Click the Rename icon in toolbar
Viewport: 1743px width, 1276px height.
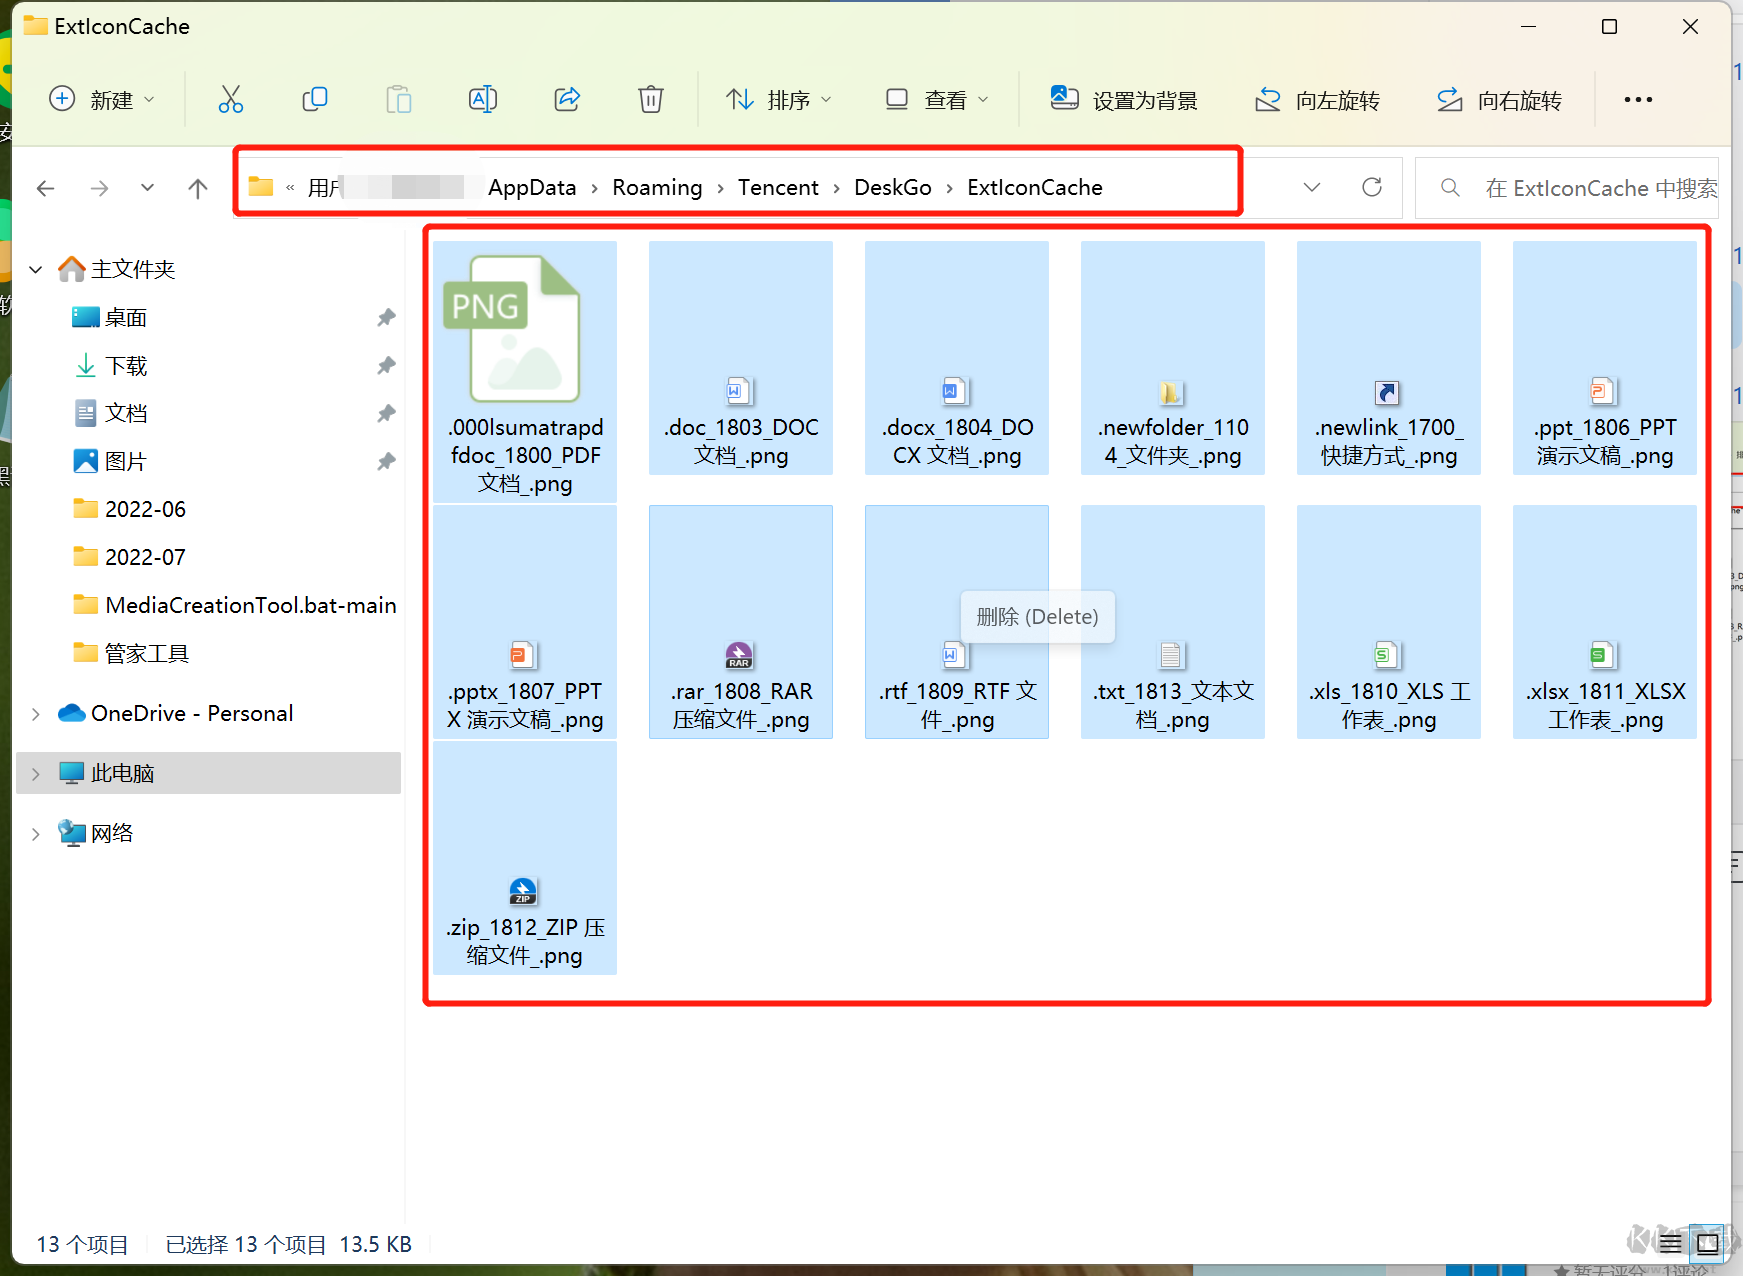483,99
